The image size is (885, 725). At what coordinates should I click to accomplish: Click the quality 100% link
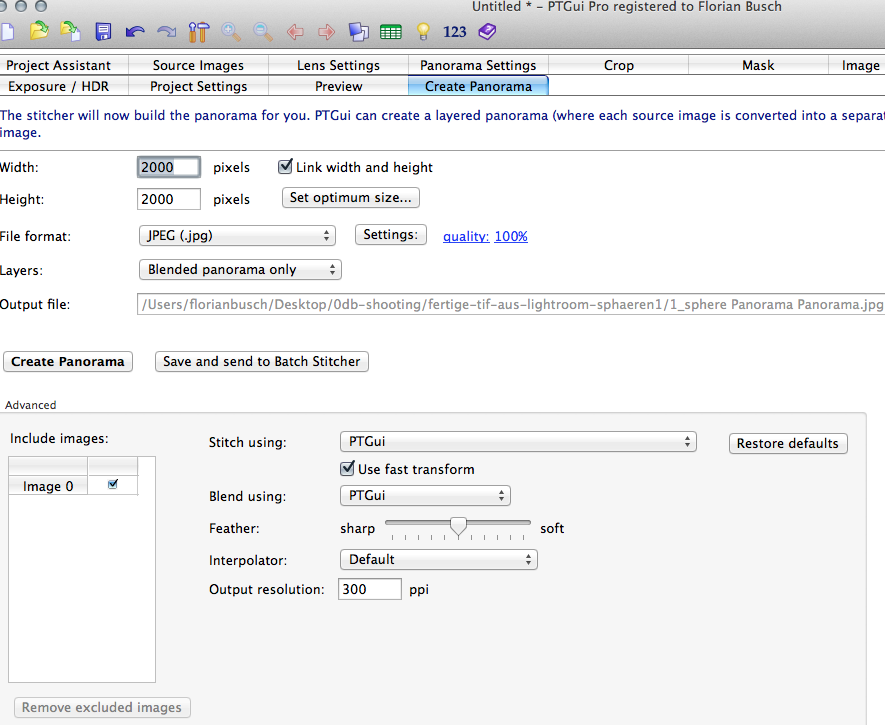(x=510, y=237)
